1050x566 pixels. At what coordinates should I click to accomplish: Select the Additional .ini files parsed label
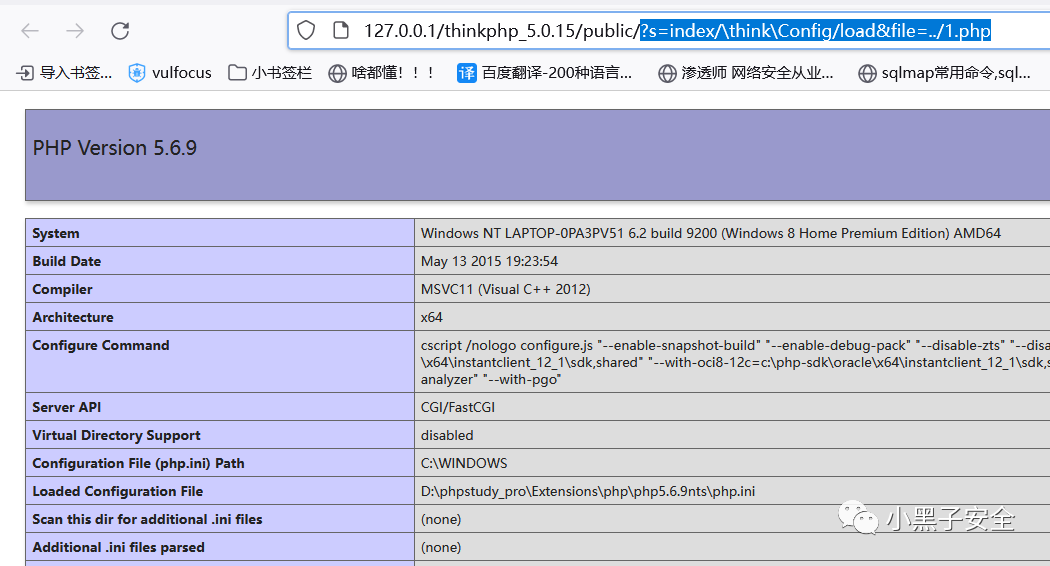[118, 548]
